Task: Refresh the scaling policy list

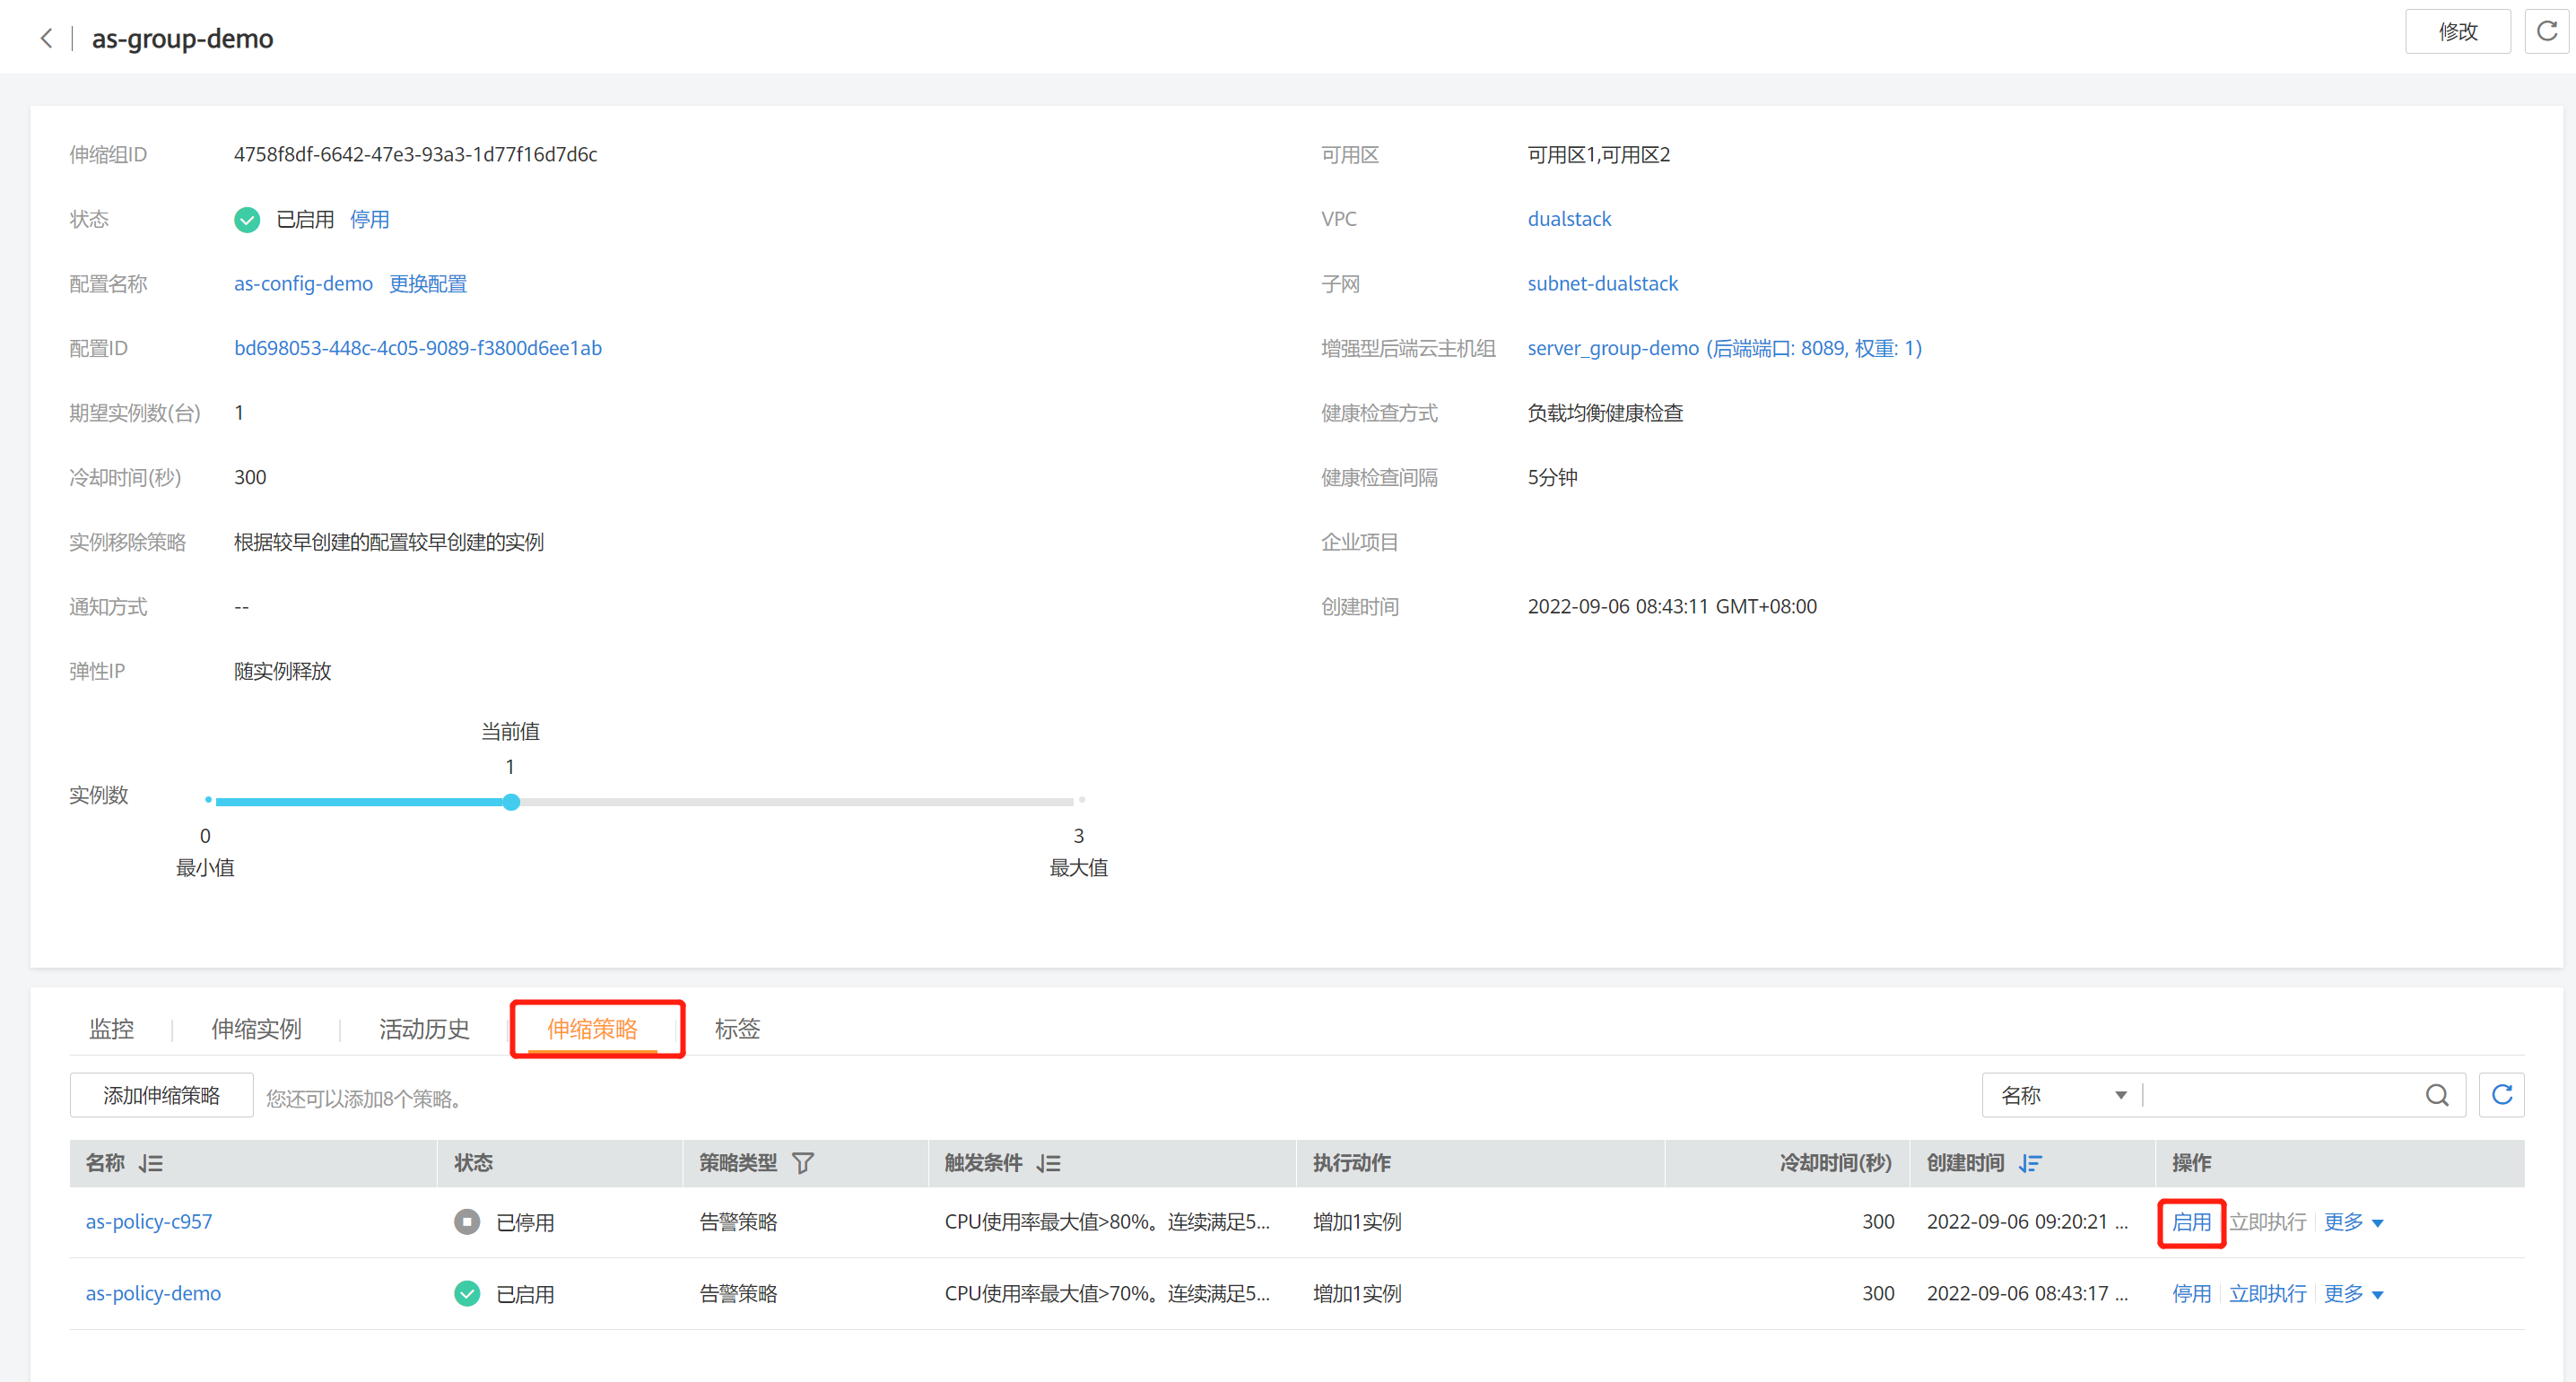Action: [x=2501, y=1095]
